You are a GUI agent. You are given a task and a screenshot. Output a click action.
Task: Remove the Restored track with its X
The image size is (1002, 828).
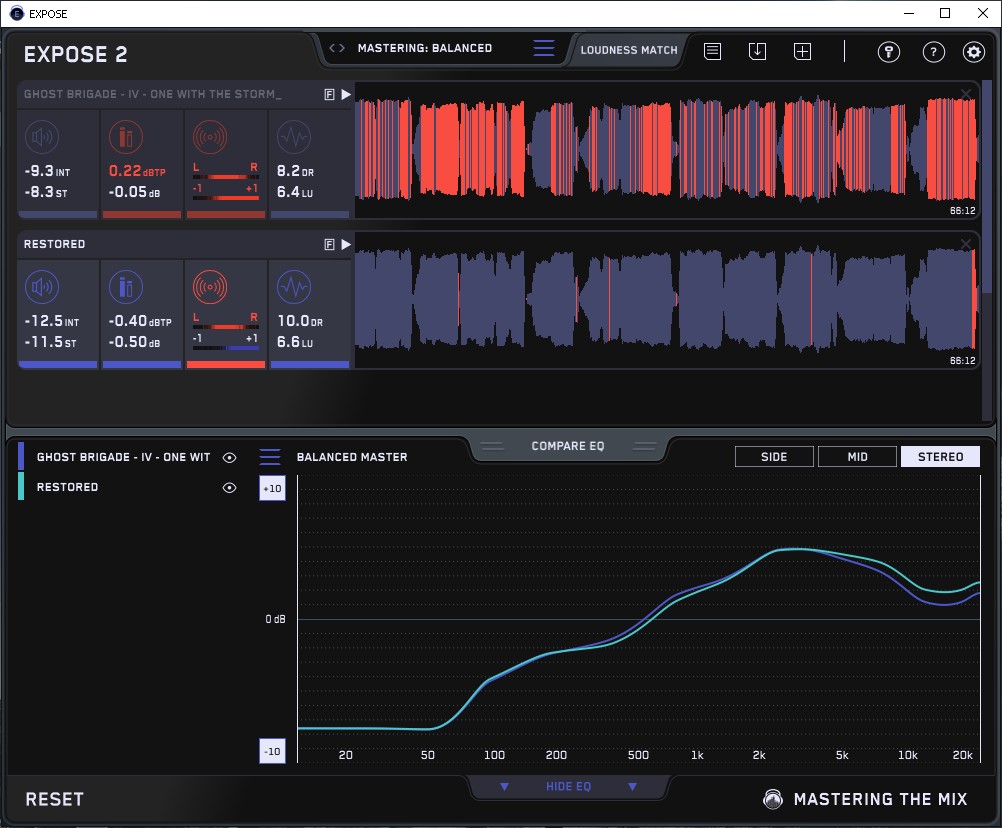point(966,244)
